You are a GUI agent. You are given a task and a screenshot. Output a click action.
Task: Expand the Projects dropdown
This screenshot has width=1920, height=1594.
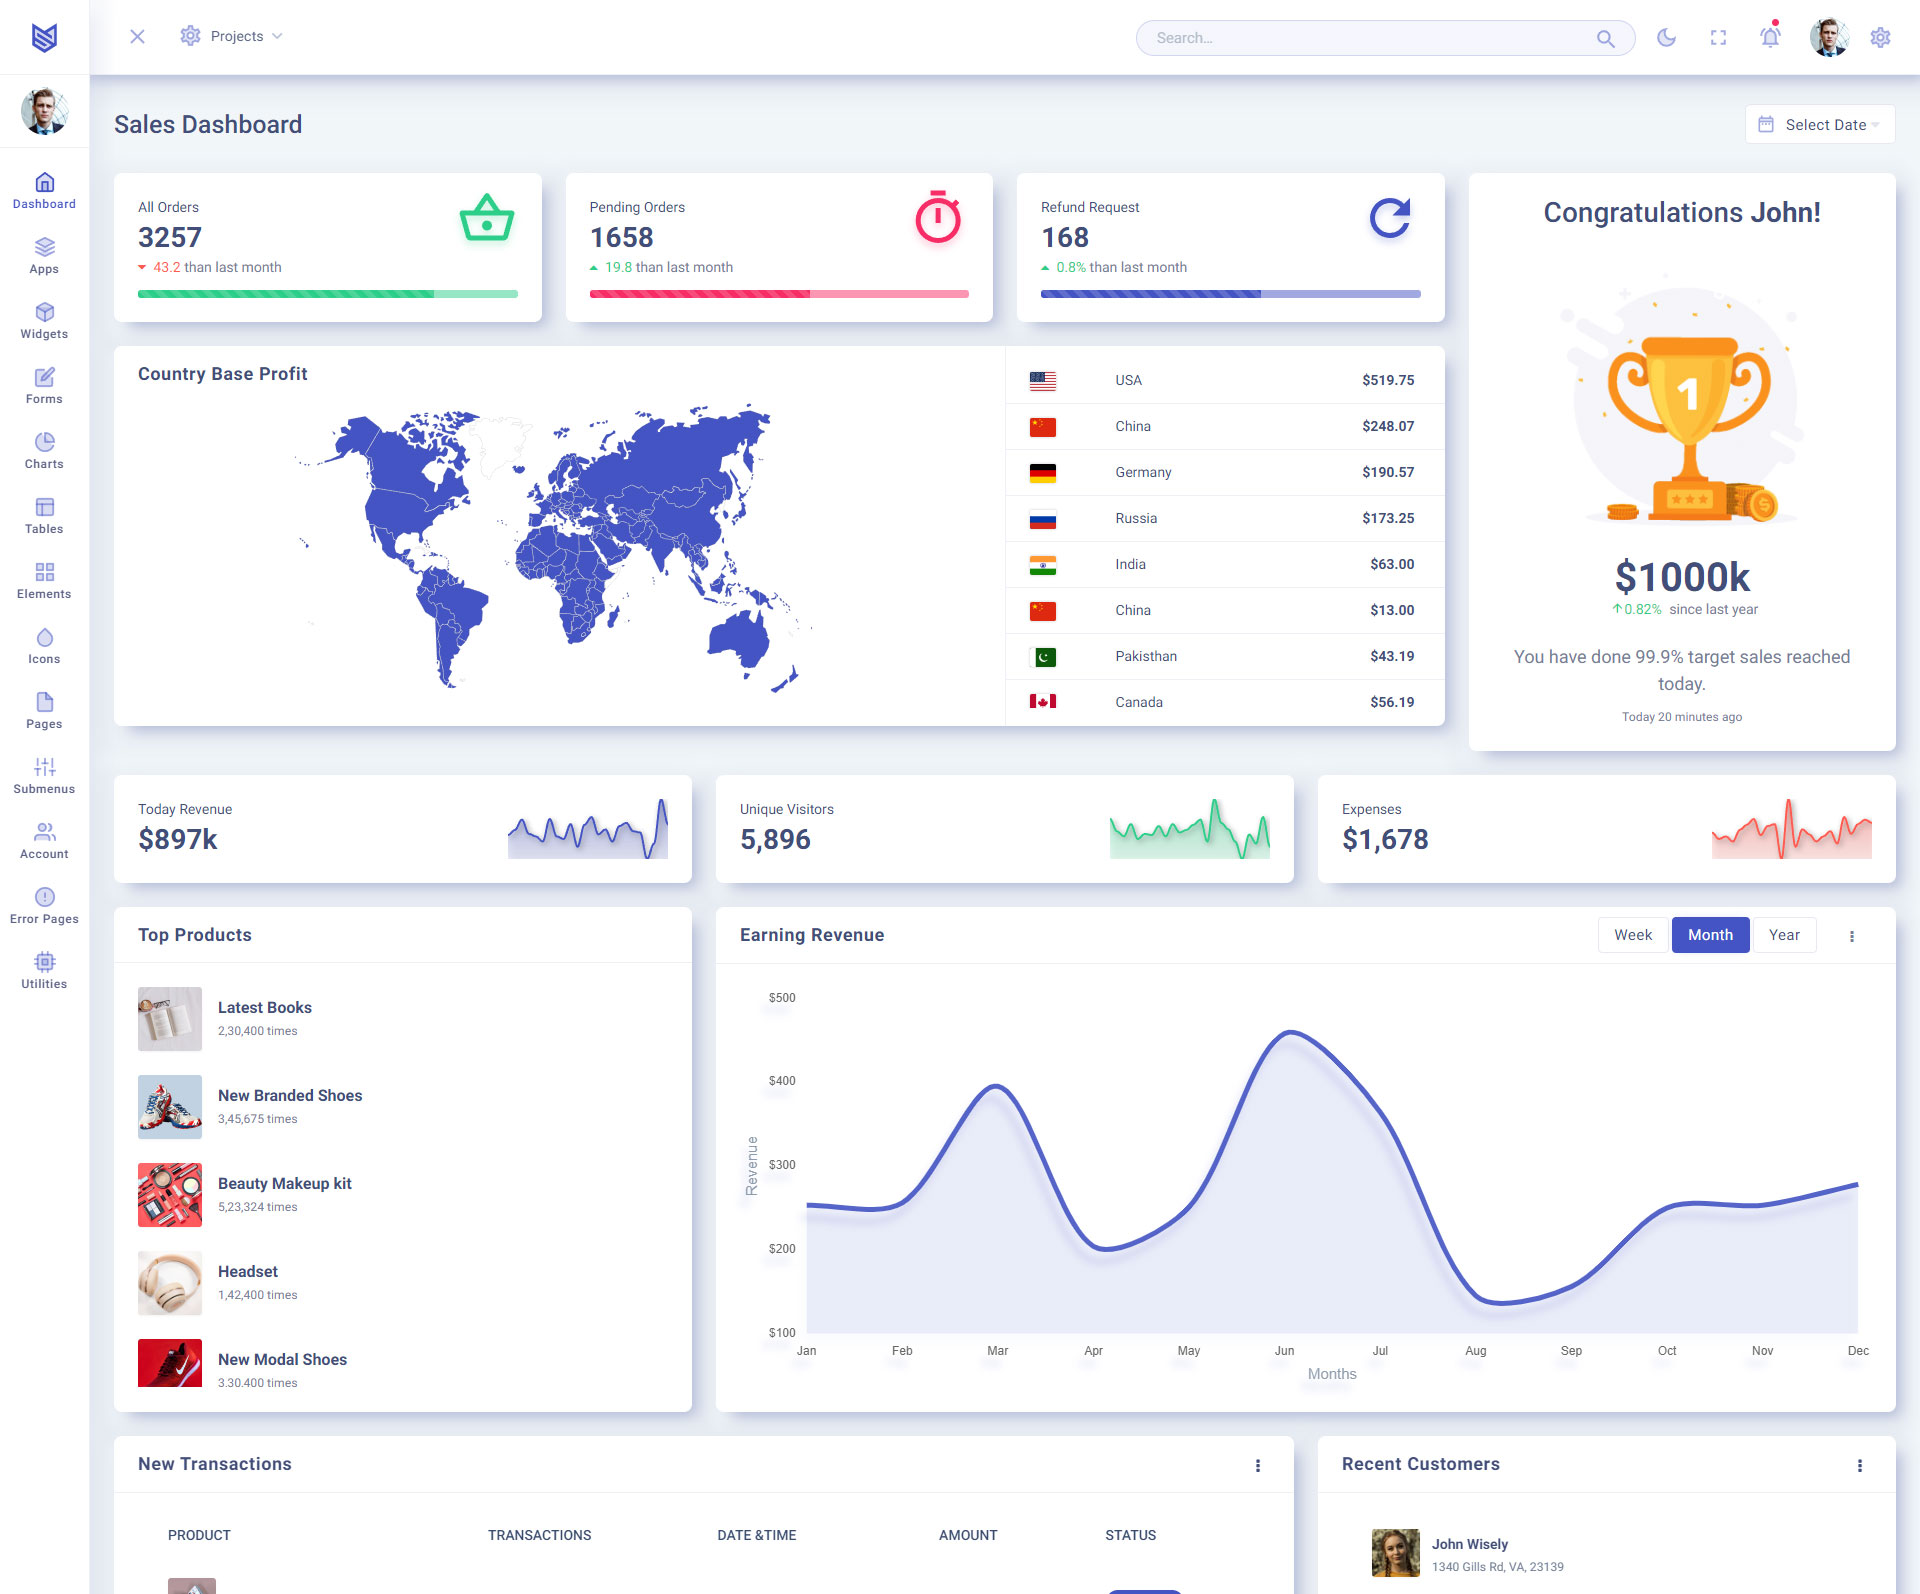[x=236, y=36]
